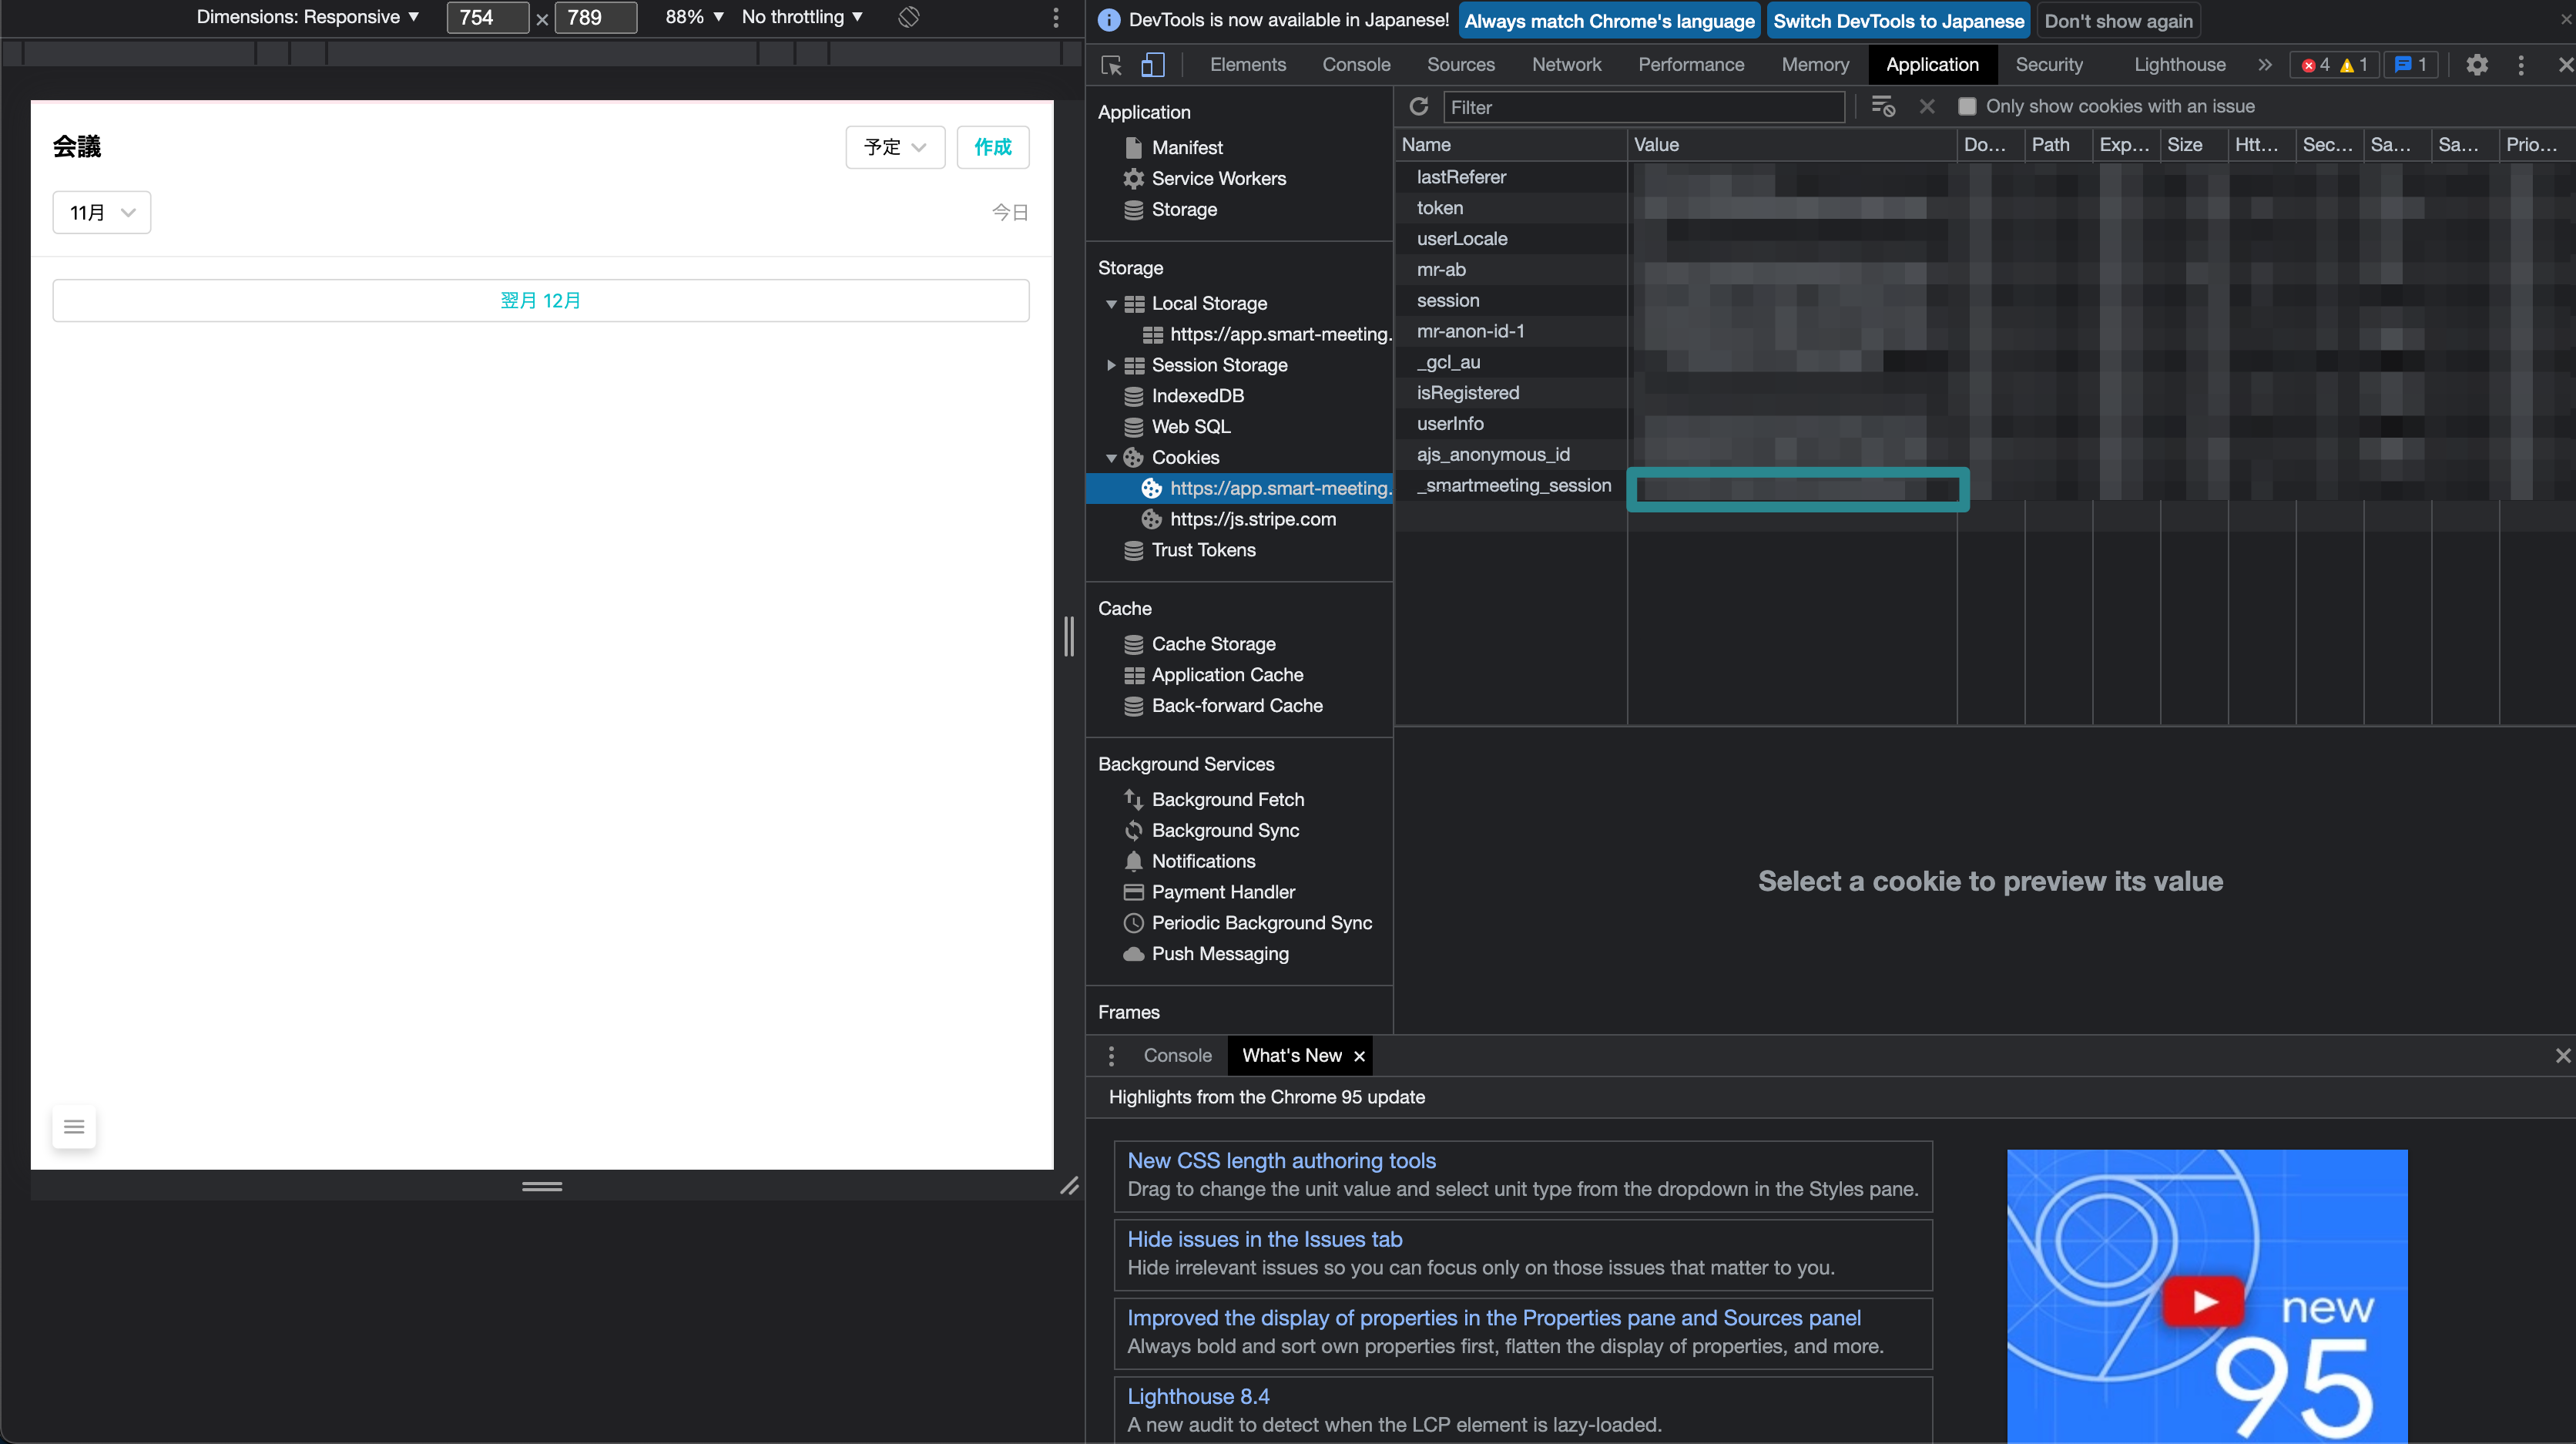The height and width of the screenshot is (1444, 2576).
Task: Open the No throttling dropdown
Action: (802, 17)
